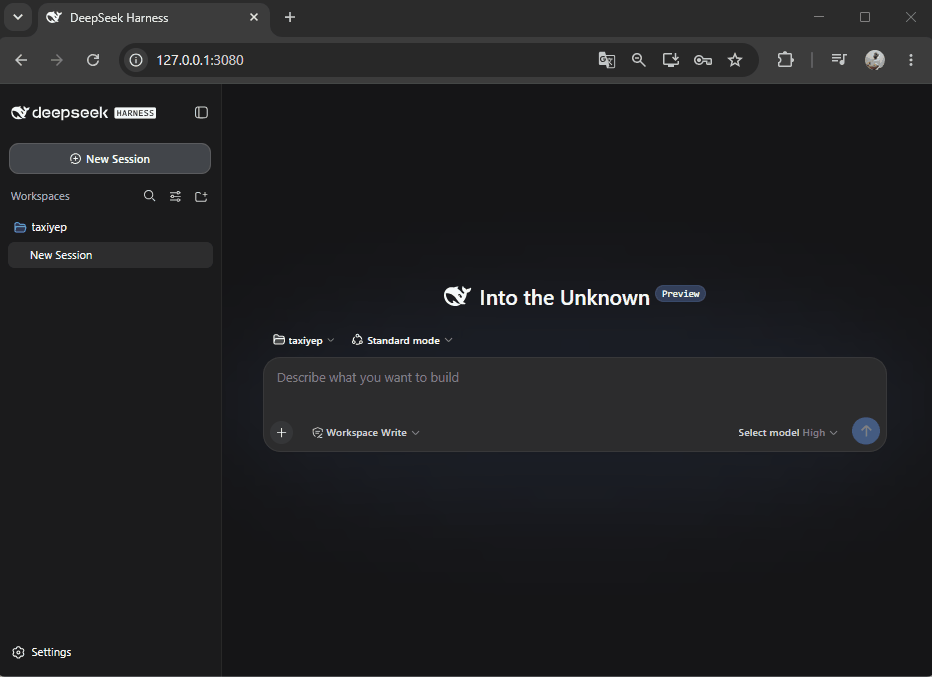The image size is (932, 677).
Task: Close the DeepSeek Harness tab
Action: click(x=254, y=17)
